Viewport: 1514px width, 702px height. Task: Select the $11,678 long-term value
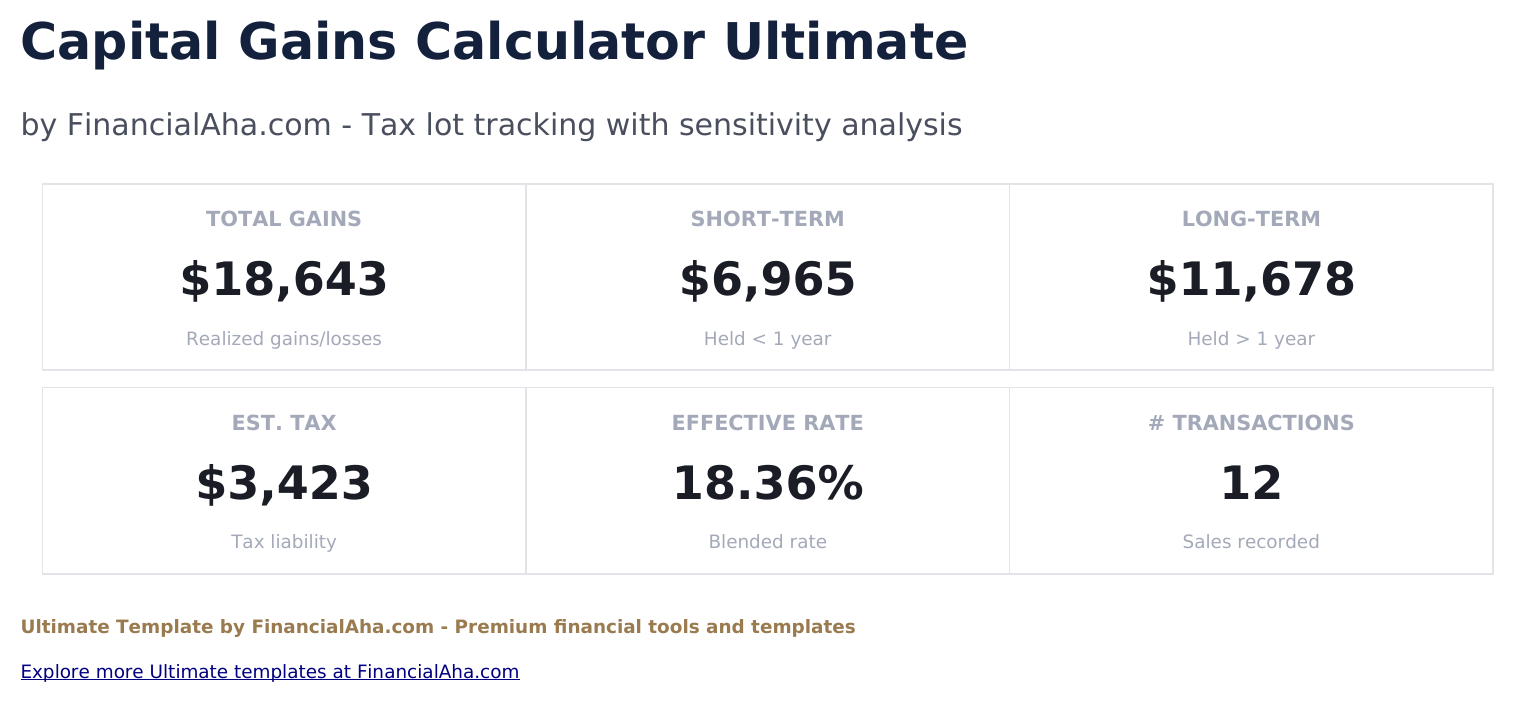click(1251, 280)
